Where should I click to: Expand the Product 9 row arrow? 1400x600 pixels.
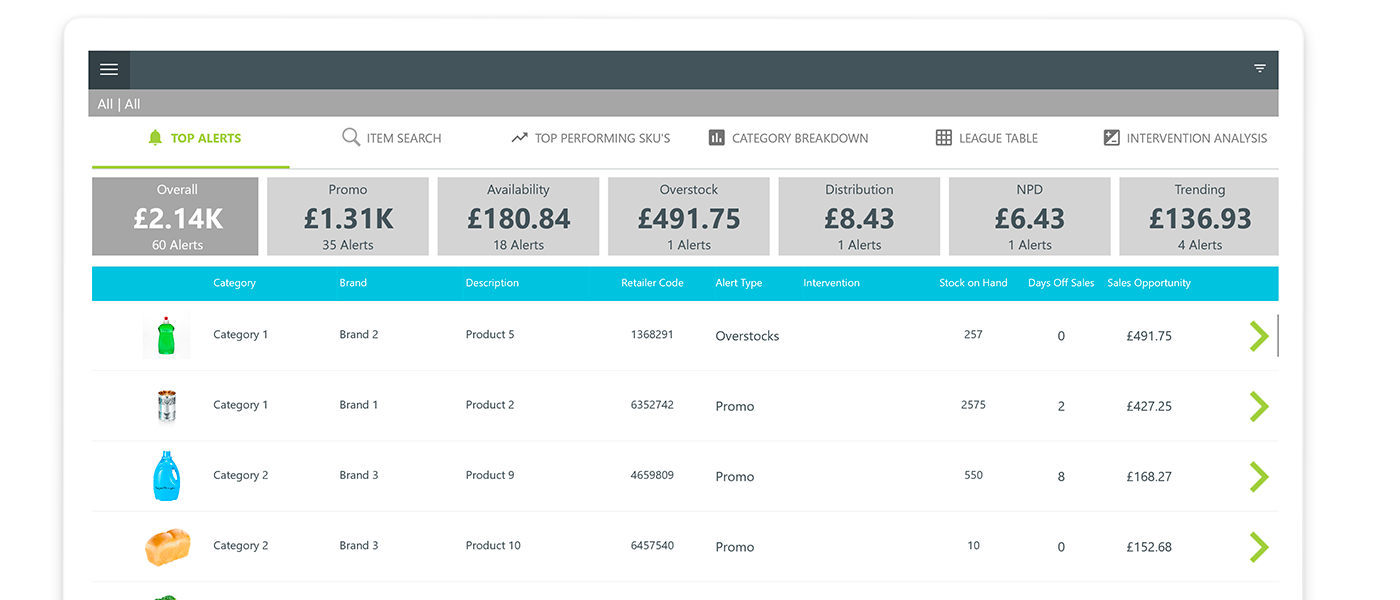(x=1259, y=476)
